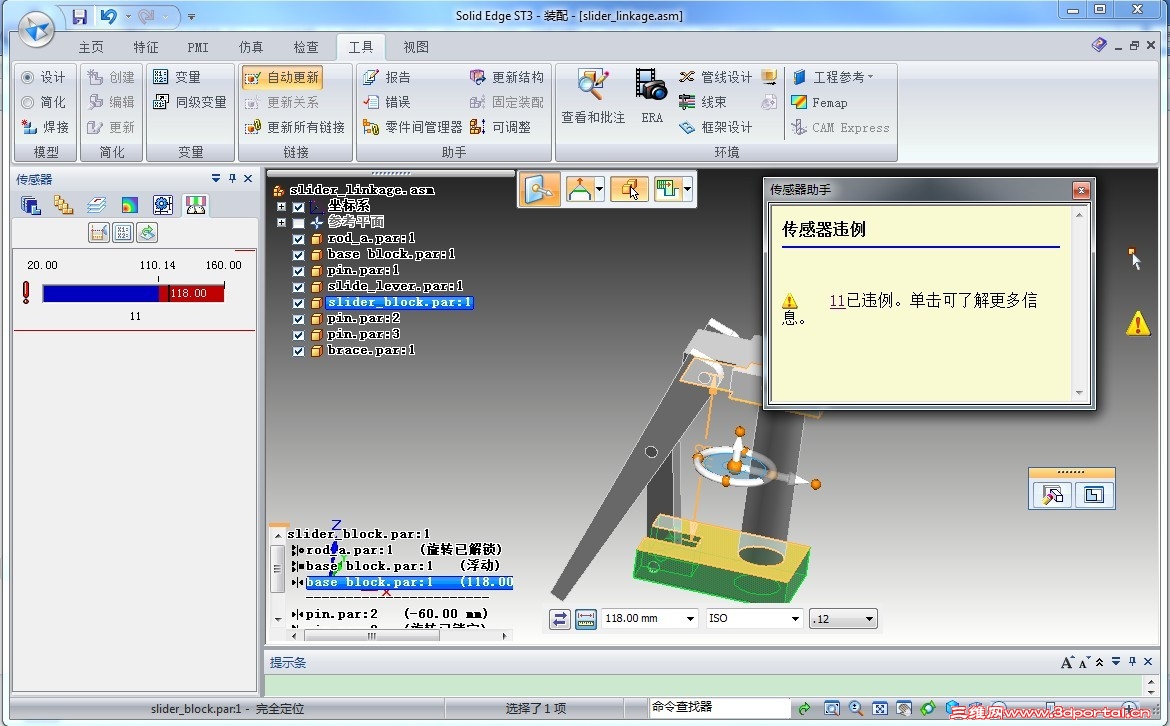Close the 传感器助手 sensor assistant window
This screenshot has width=1170, height=726.
point(1080,190)
